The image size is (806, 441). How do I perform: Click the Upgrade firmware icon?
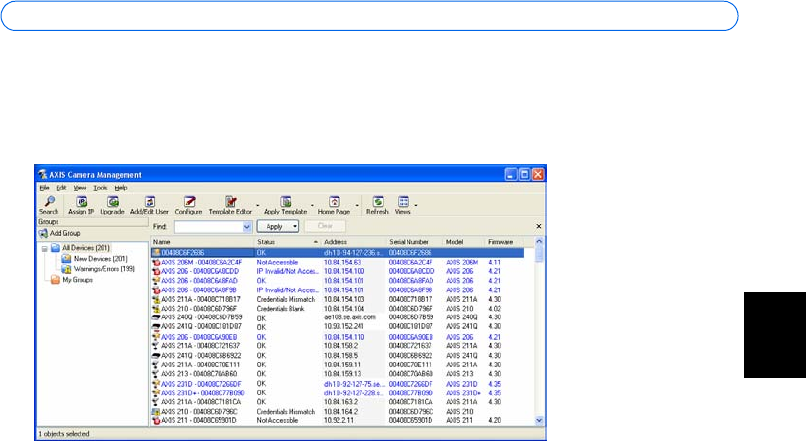point(112,204)
